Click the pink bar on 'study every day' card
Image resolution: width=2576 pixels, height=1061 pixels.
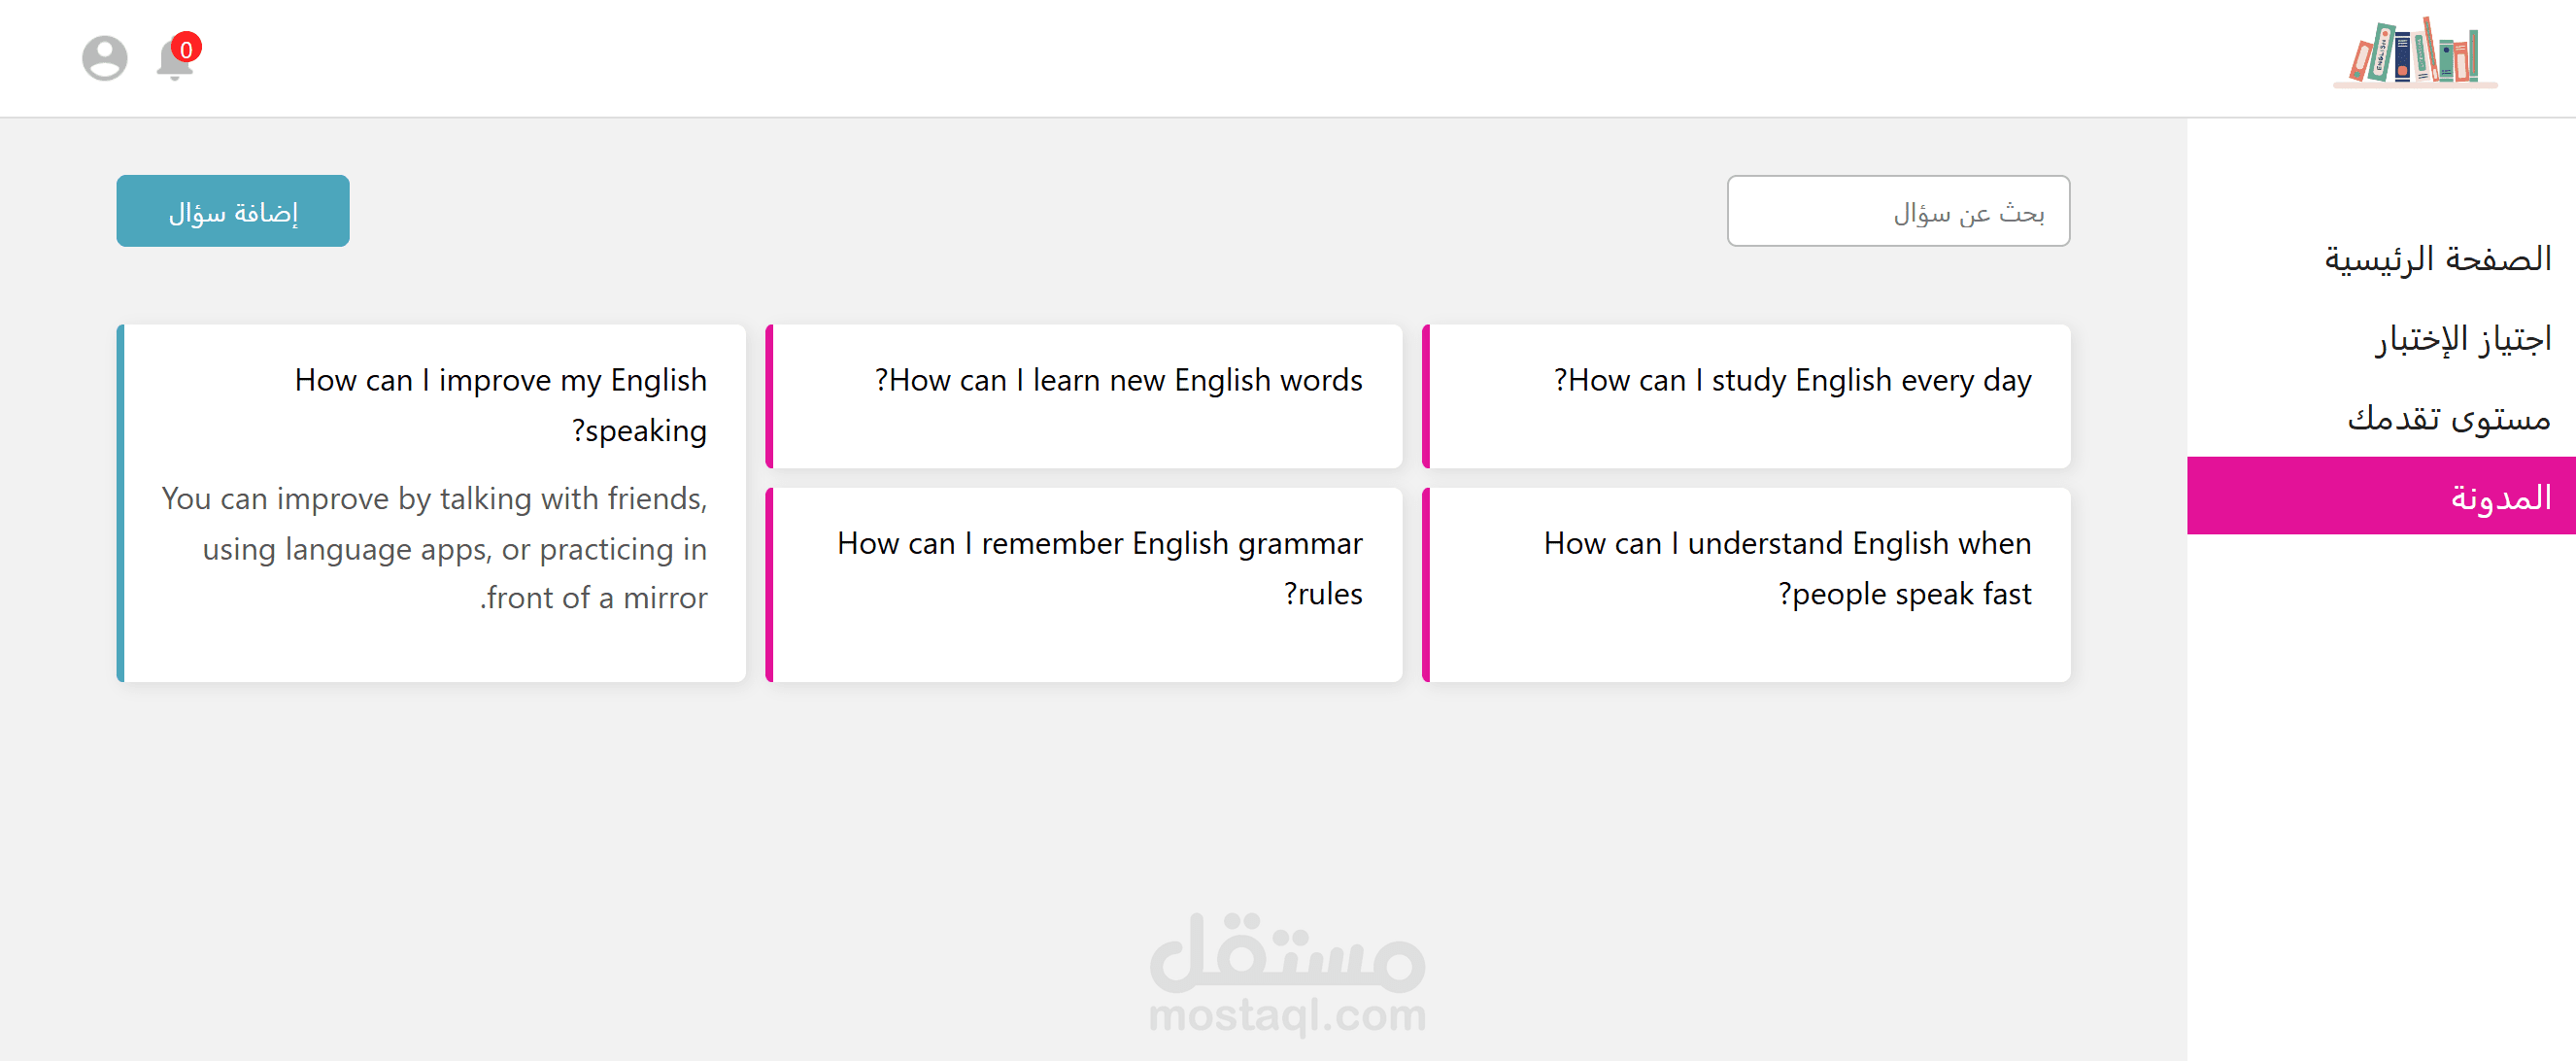[1426, 396]
